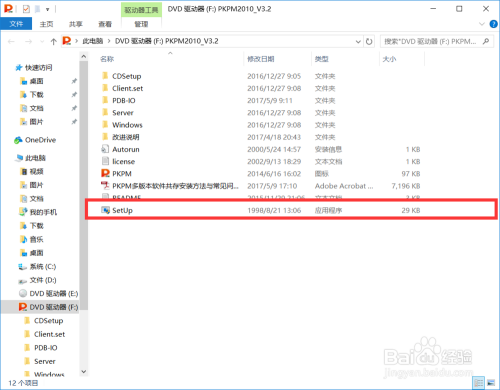Viewport: 500px width, 390px height.
Task: Click 2017/5/9 17:10 date of PDF file
Action: click(272, 186)
